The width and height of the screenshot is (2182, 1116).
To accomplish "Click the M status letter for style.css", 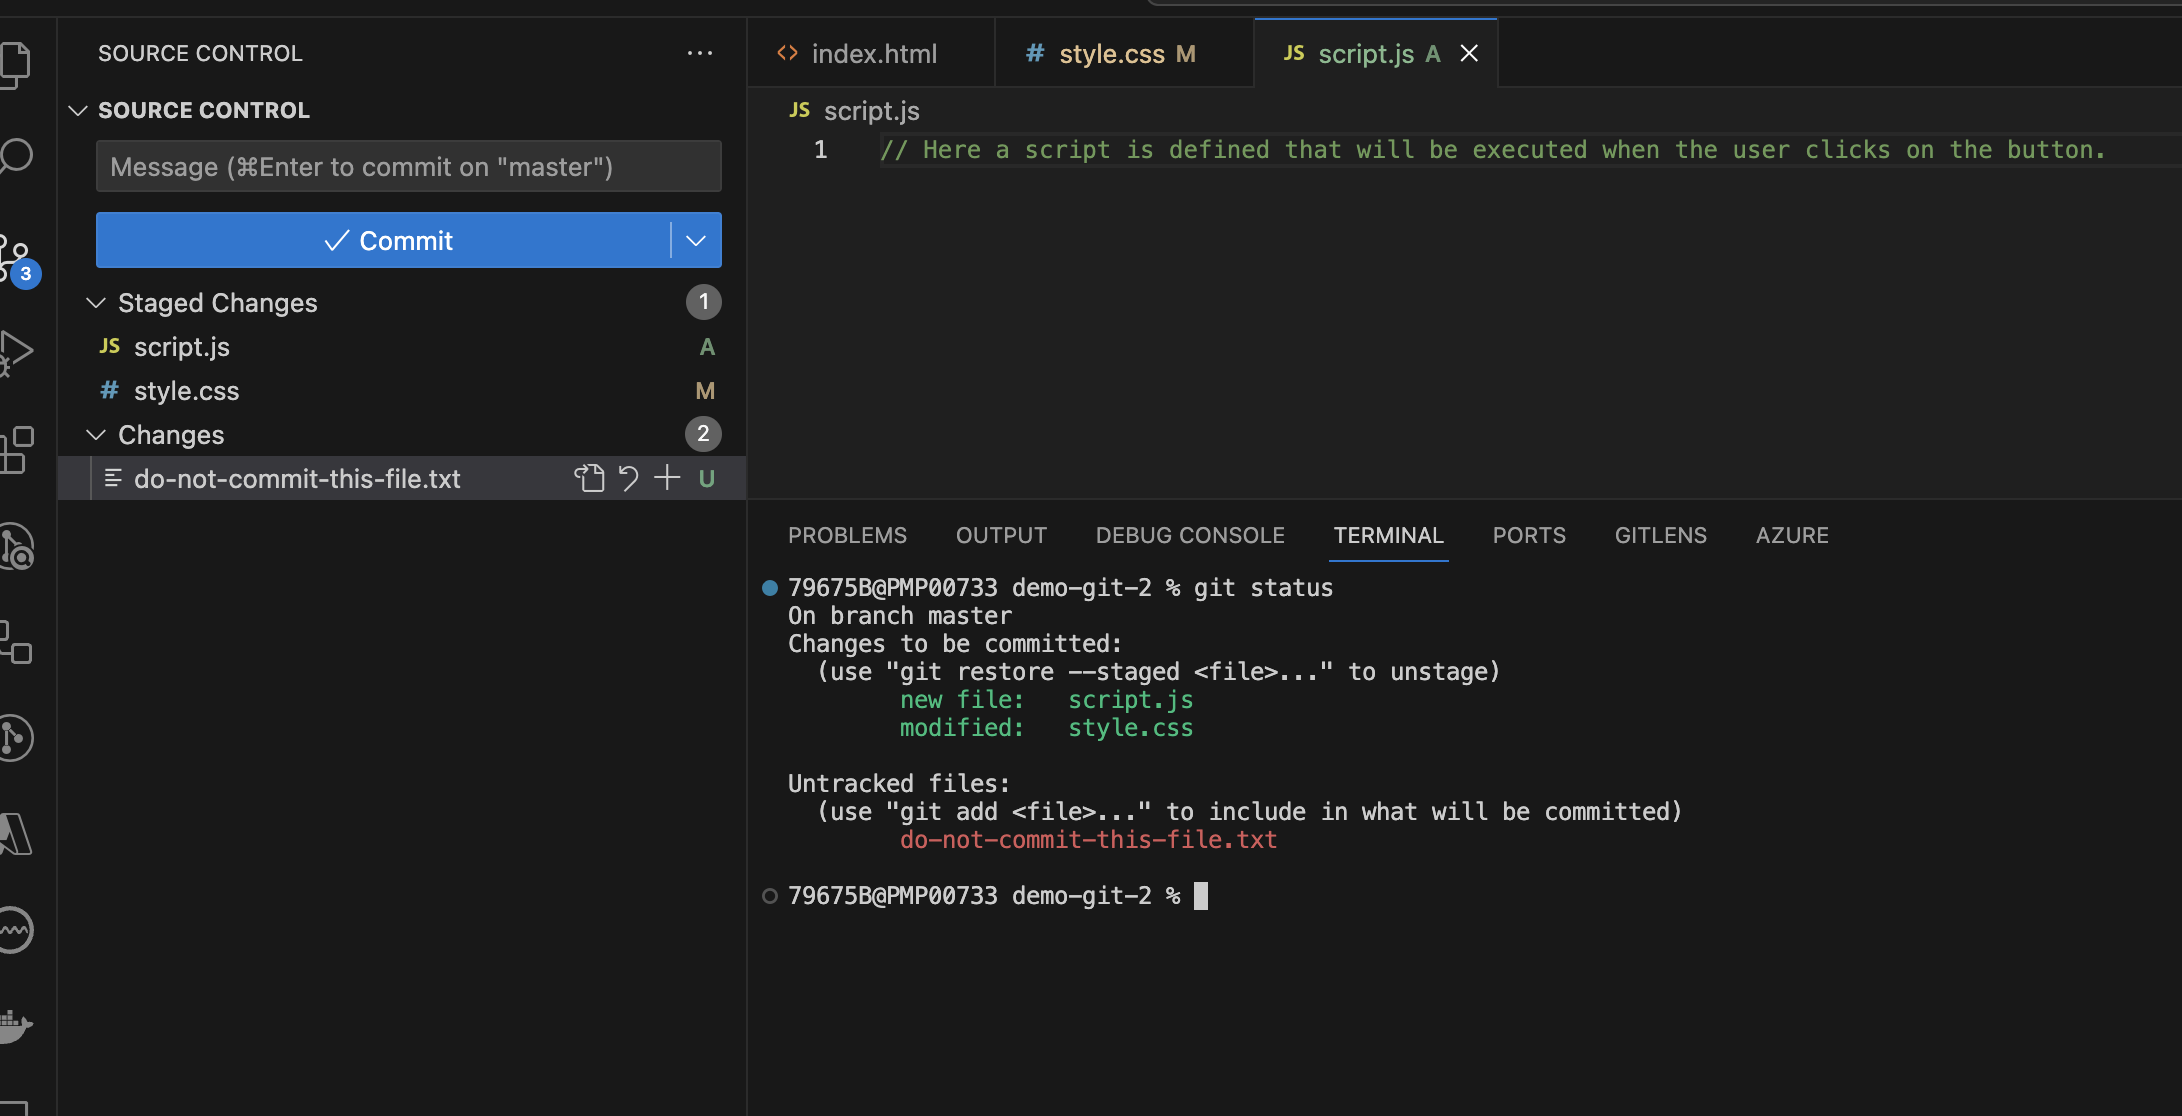I will click(705, 390).
